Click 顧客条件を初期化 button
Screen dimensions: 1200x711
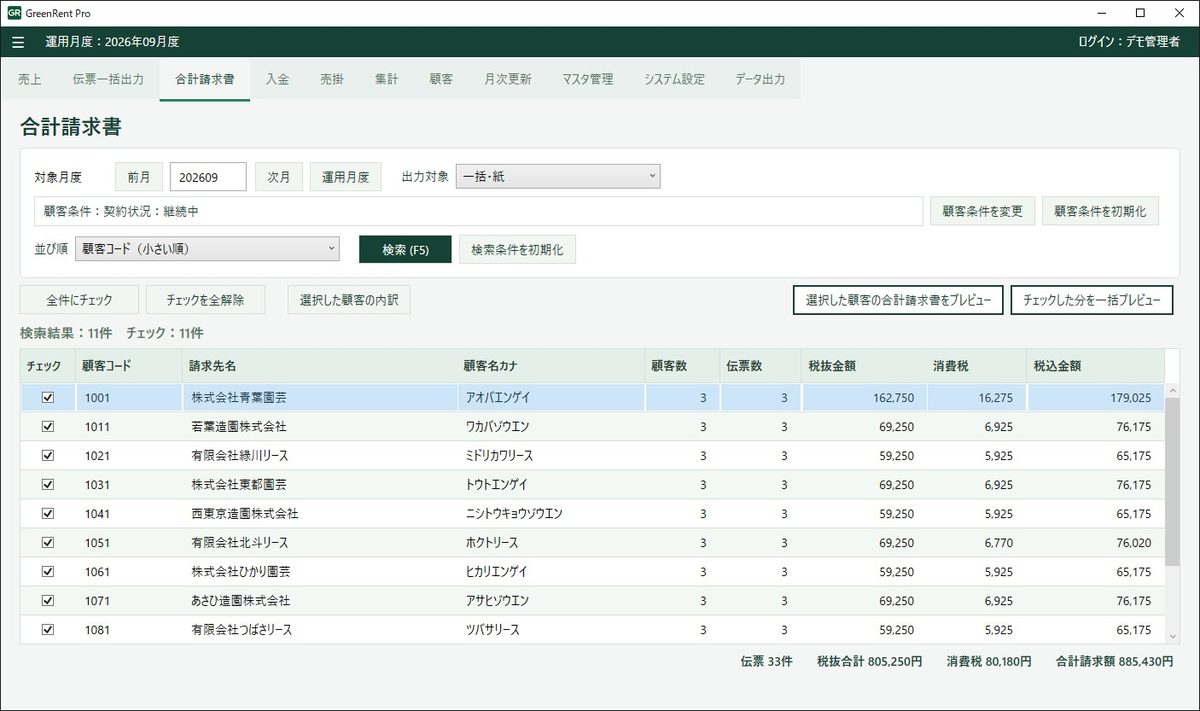[1101, 211]
